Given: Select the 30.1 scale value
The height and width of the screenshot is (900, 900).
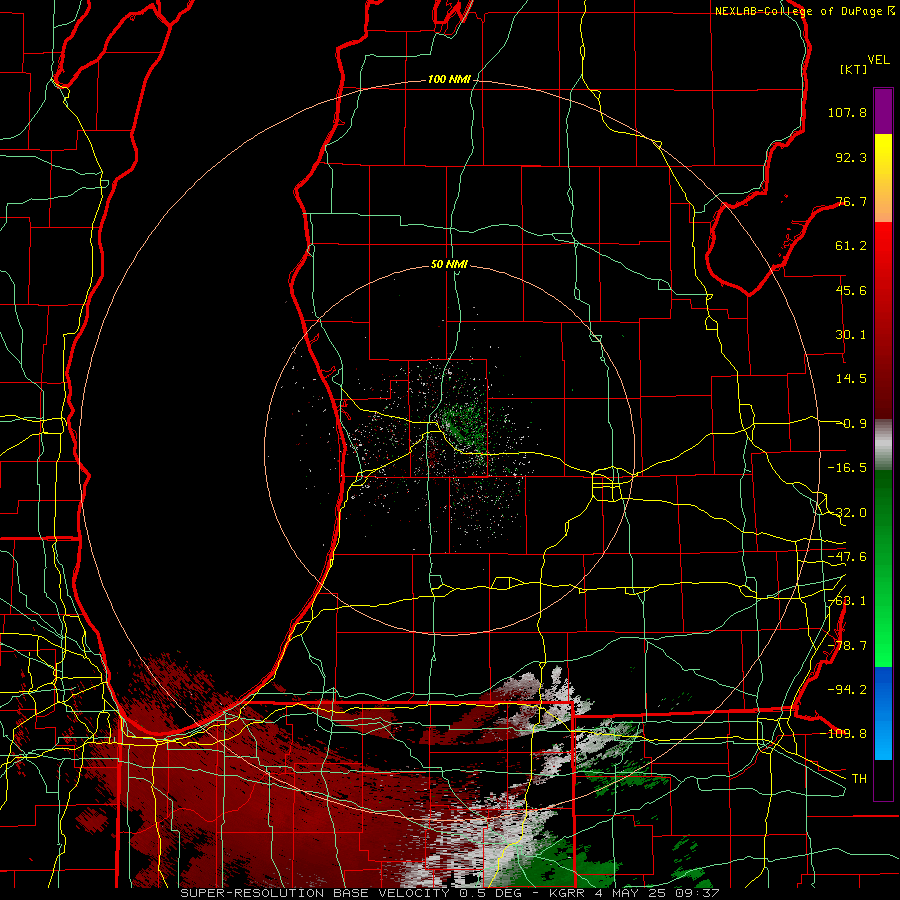Looking at the screenshot, I should 851,335.
